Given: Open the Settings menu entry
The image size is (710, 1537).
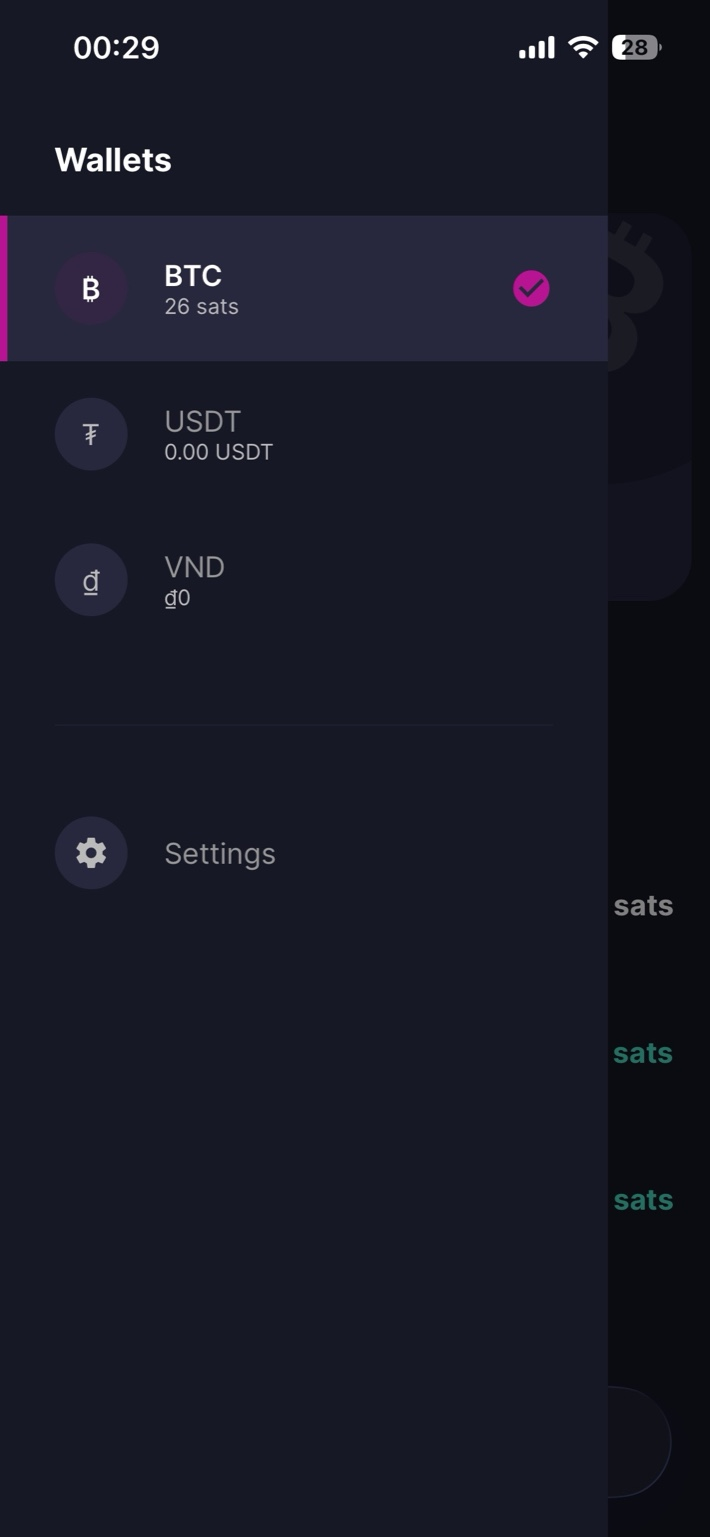Looking at the screenshot, I should click(219, 854).
